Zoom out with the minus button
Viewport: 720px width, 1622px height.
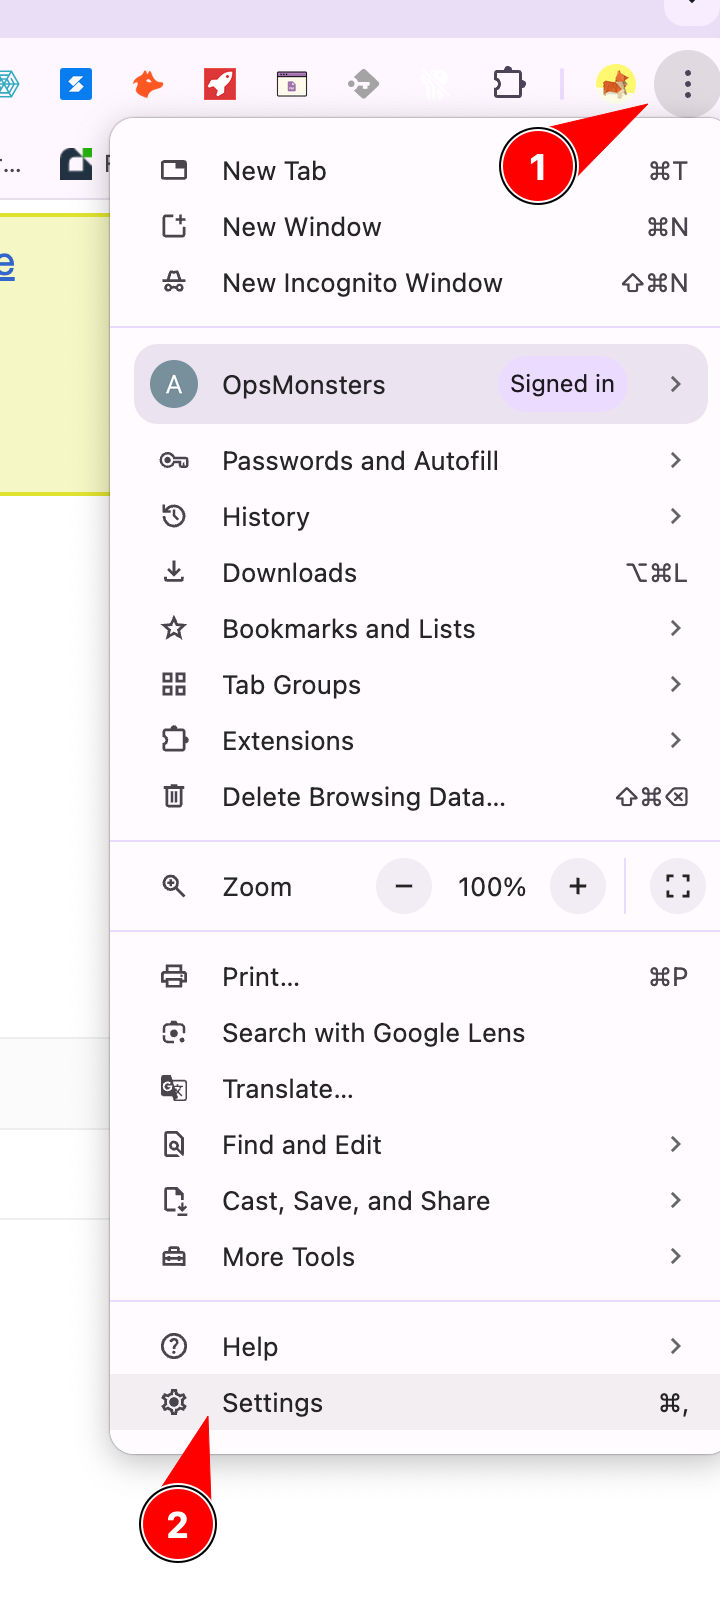click(404, 886)
